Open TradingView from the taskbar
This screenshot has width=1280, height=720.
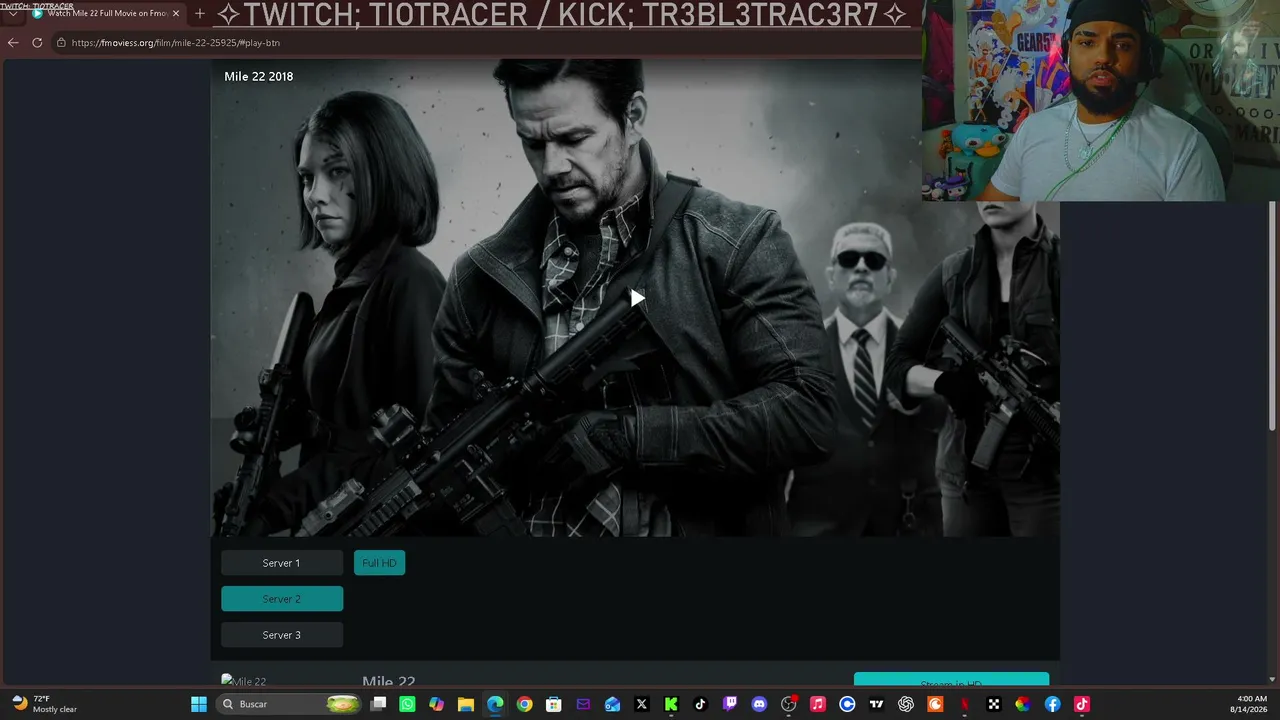pos(876,704)
